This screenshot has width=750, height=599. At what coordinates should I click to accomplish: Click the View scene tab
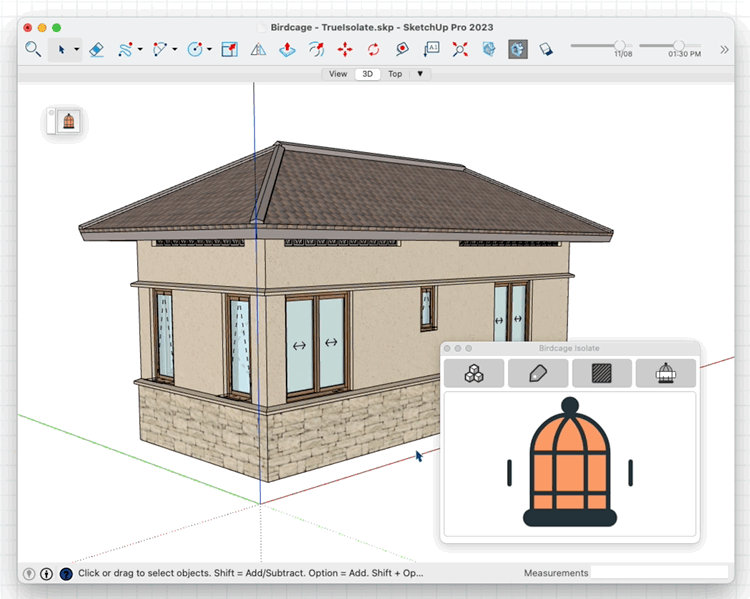pyautogui.click(x=338, y=74)
